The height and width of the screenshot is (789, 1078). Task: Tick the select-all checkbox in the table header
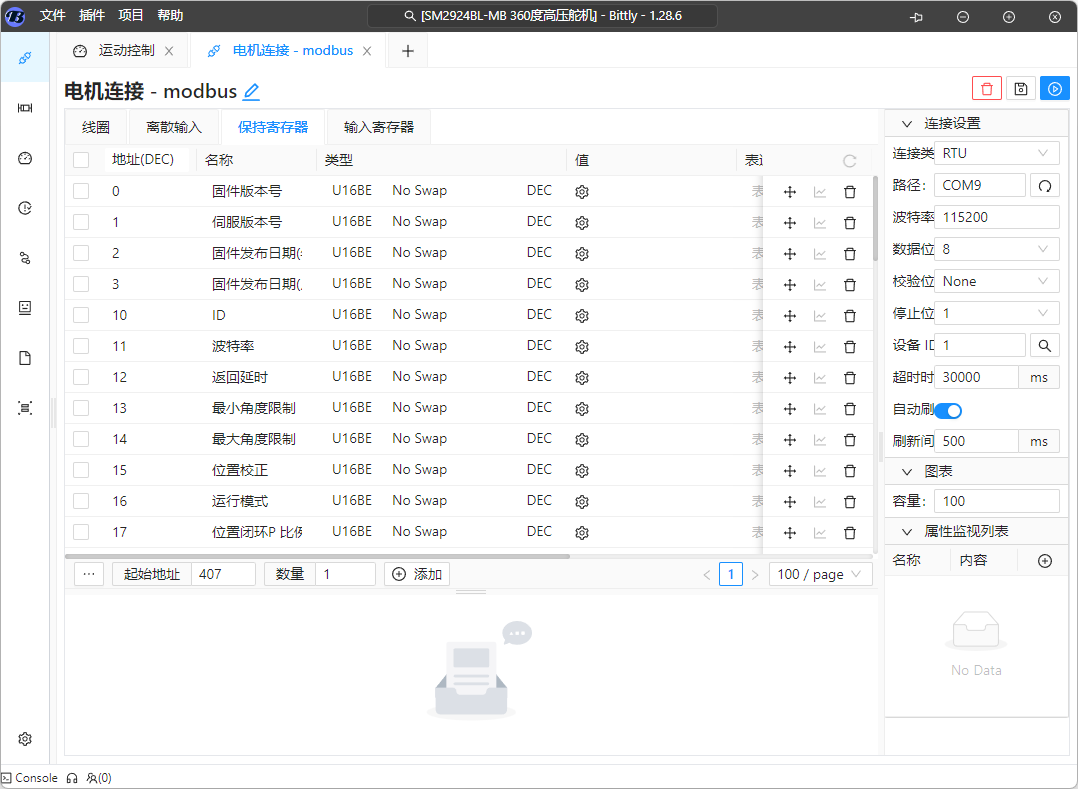click(81, 160)
